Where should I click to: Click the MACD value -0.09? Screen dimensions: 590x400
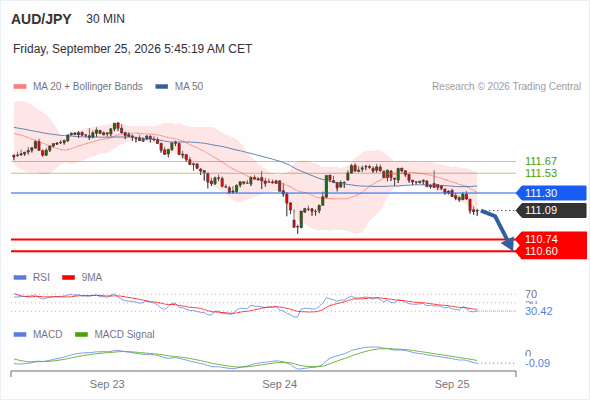pyautogui.click(x=537, y=363)
